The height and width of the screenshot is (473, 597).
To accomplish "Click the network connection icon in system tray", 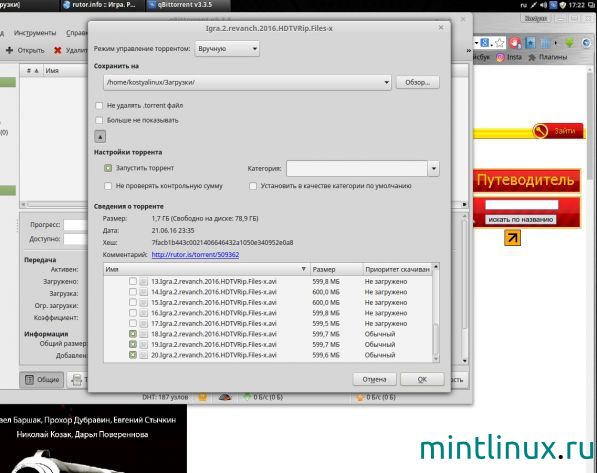I will [x=533, y=5].
